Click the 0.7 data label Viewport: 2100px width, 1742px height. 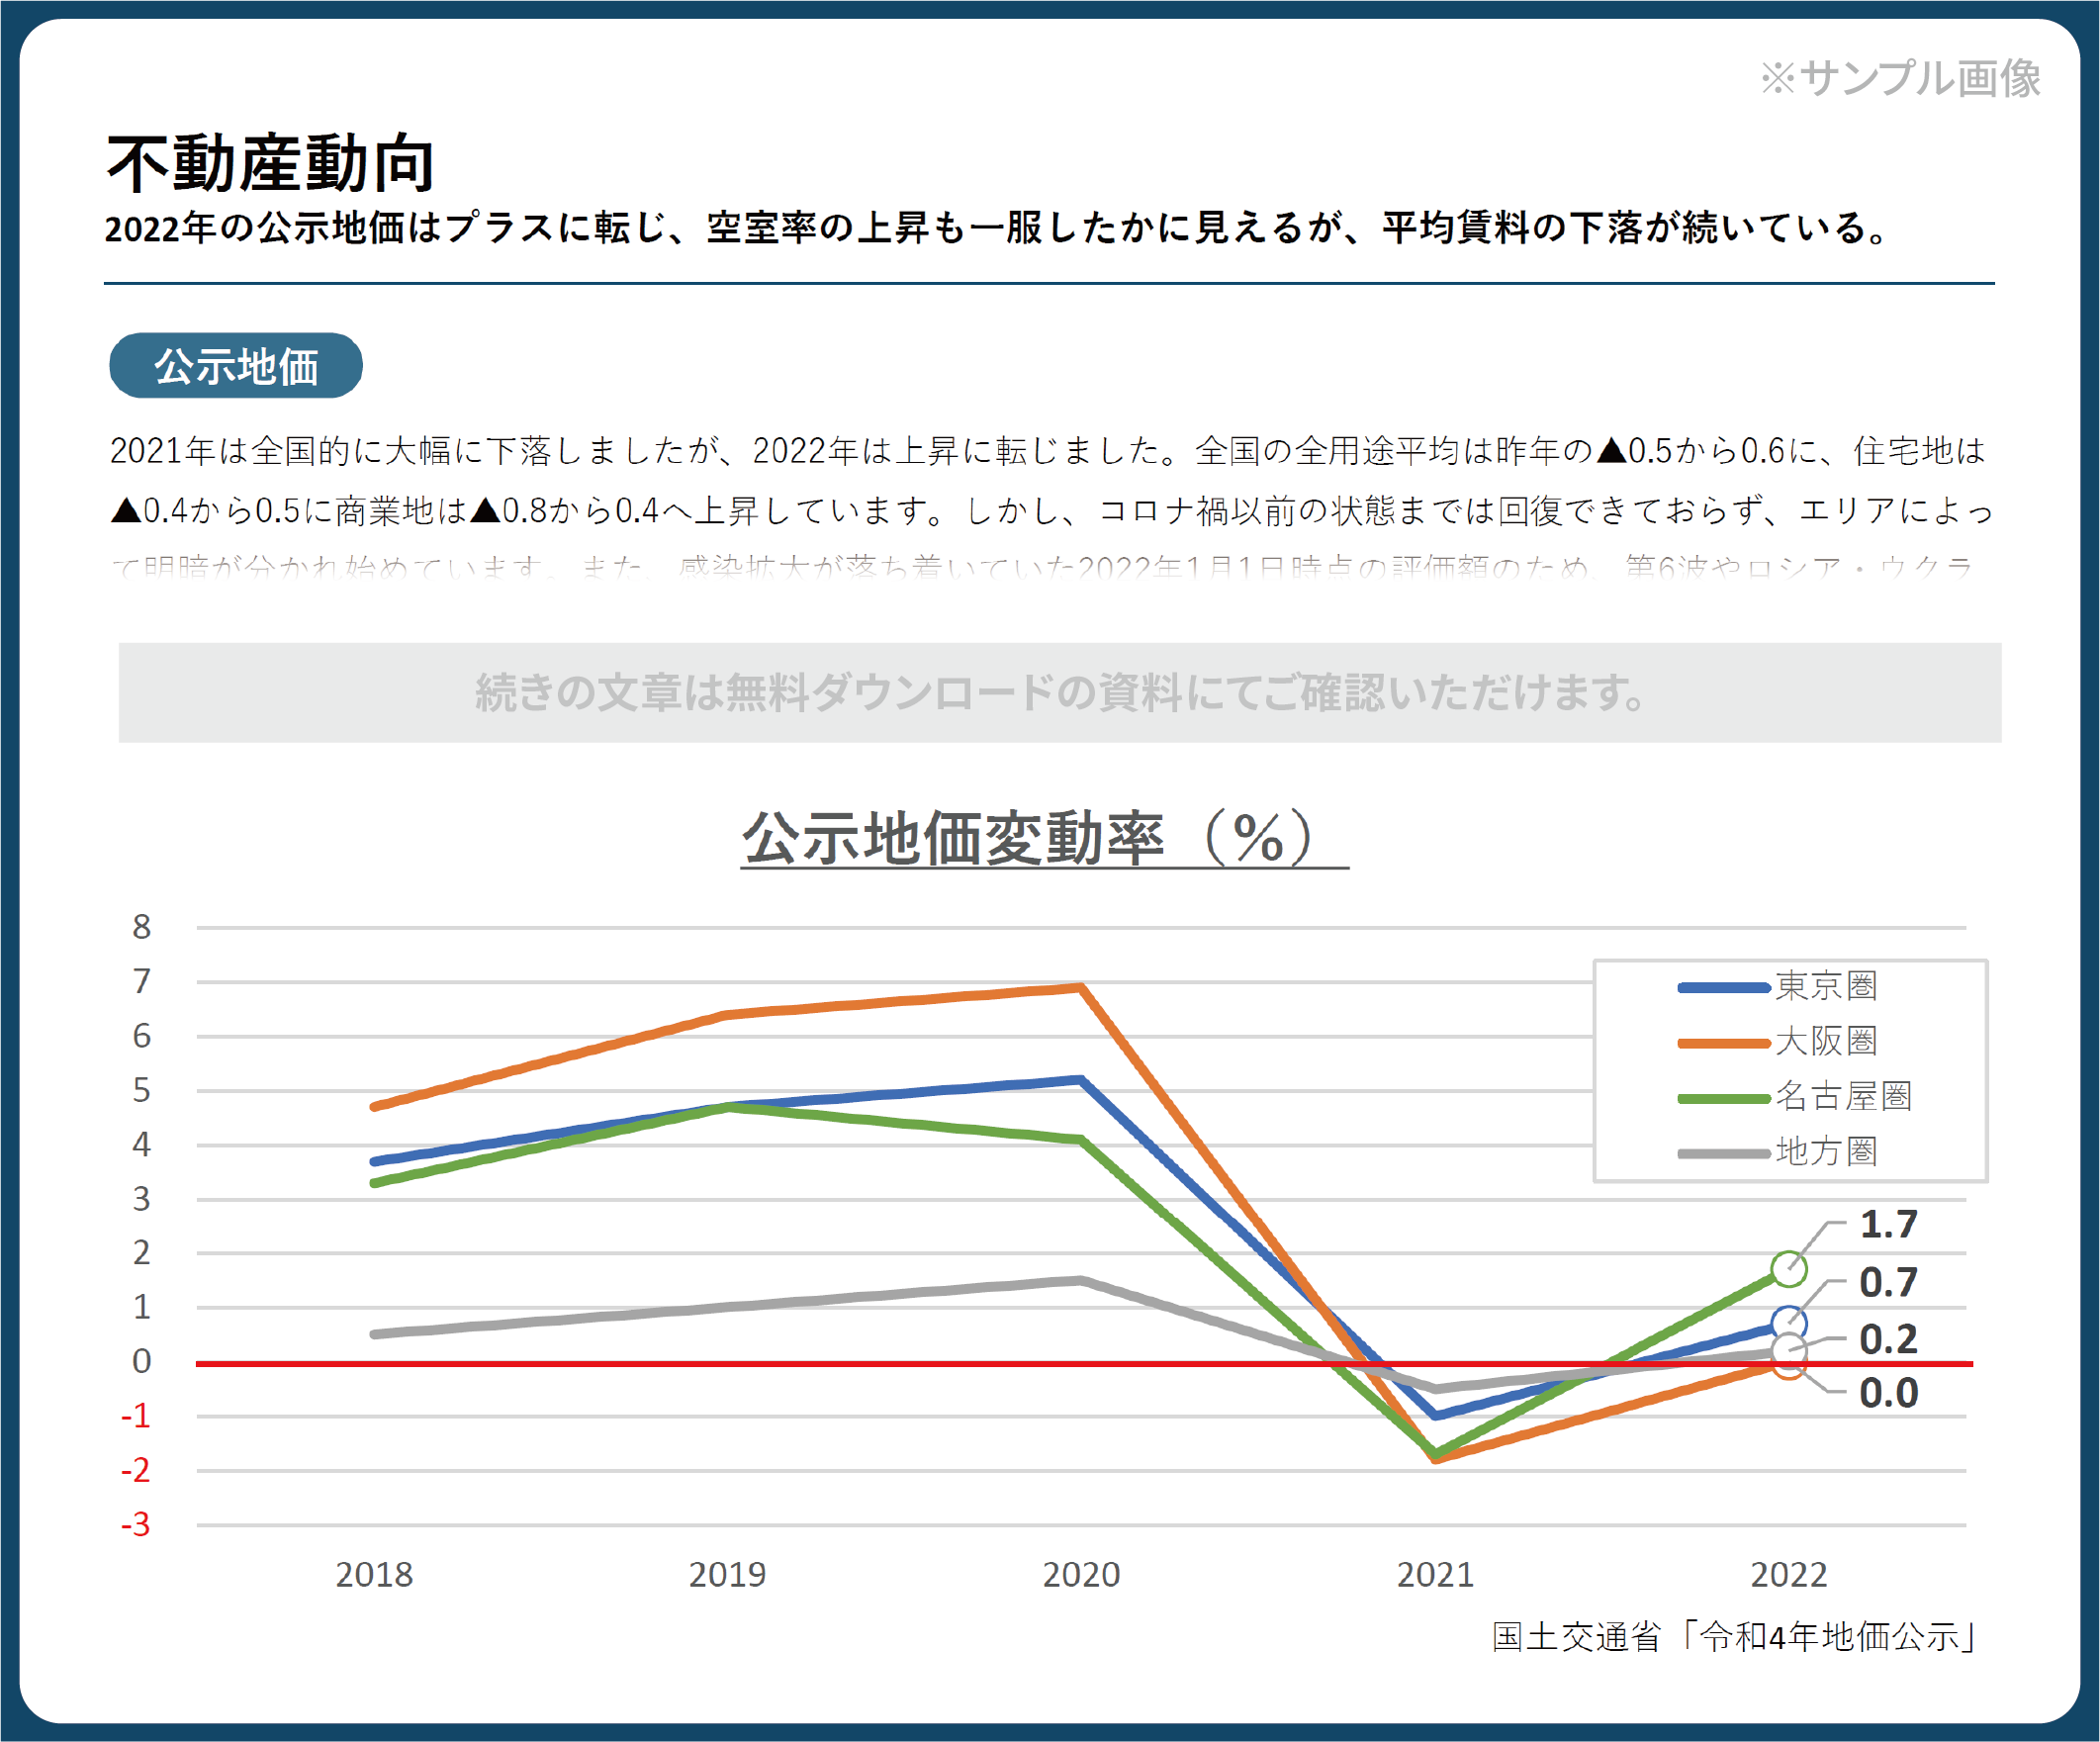coord(1888,1282)
